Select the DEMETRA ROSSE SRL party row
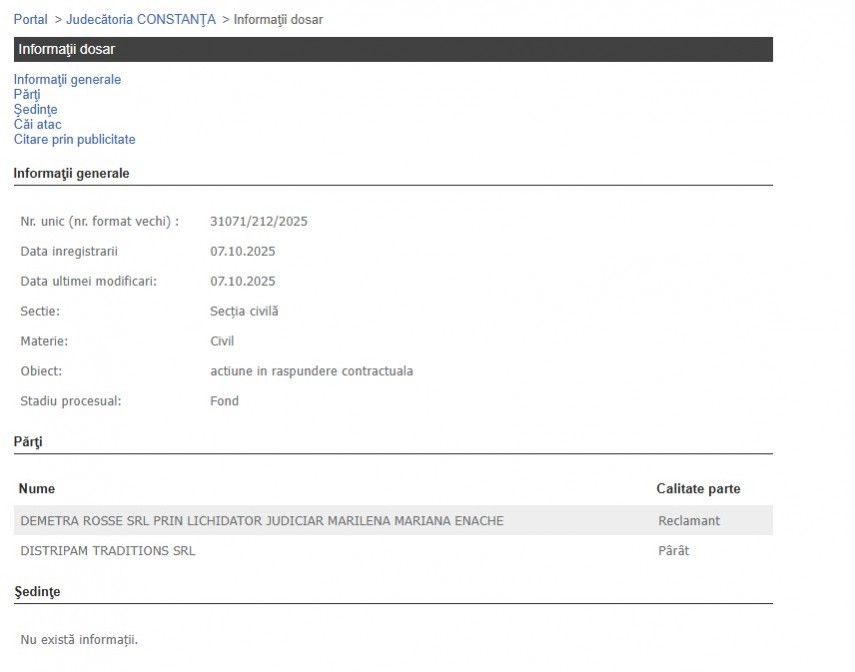Viewport: 855px width, 672px height. pos(262,521)
